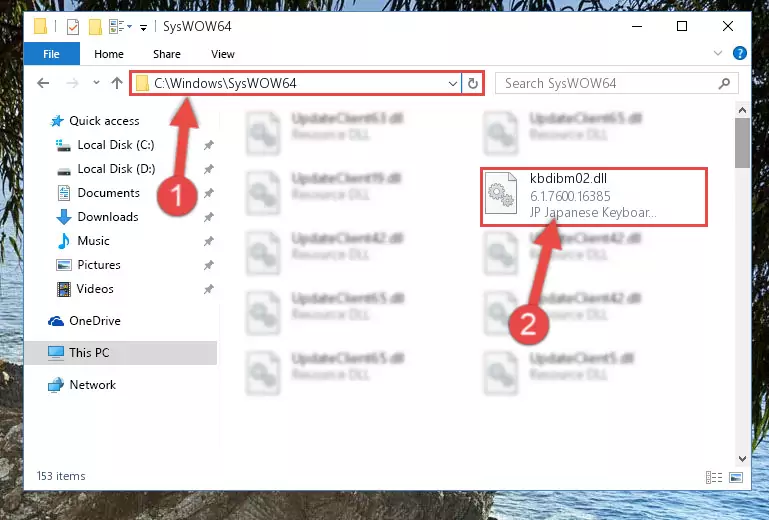Select Network in navigation pane
Screen dimensions: 769x520
[82, 385]
